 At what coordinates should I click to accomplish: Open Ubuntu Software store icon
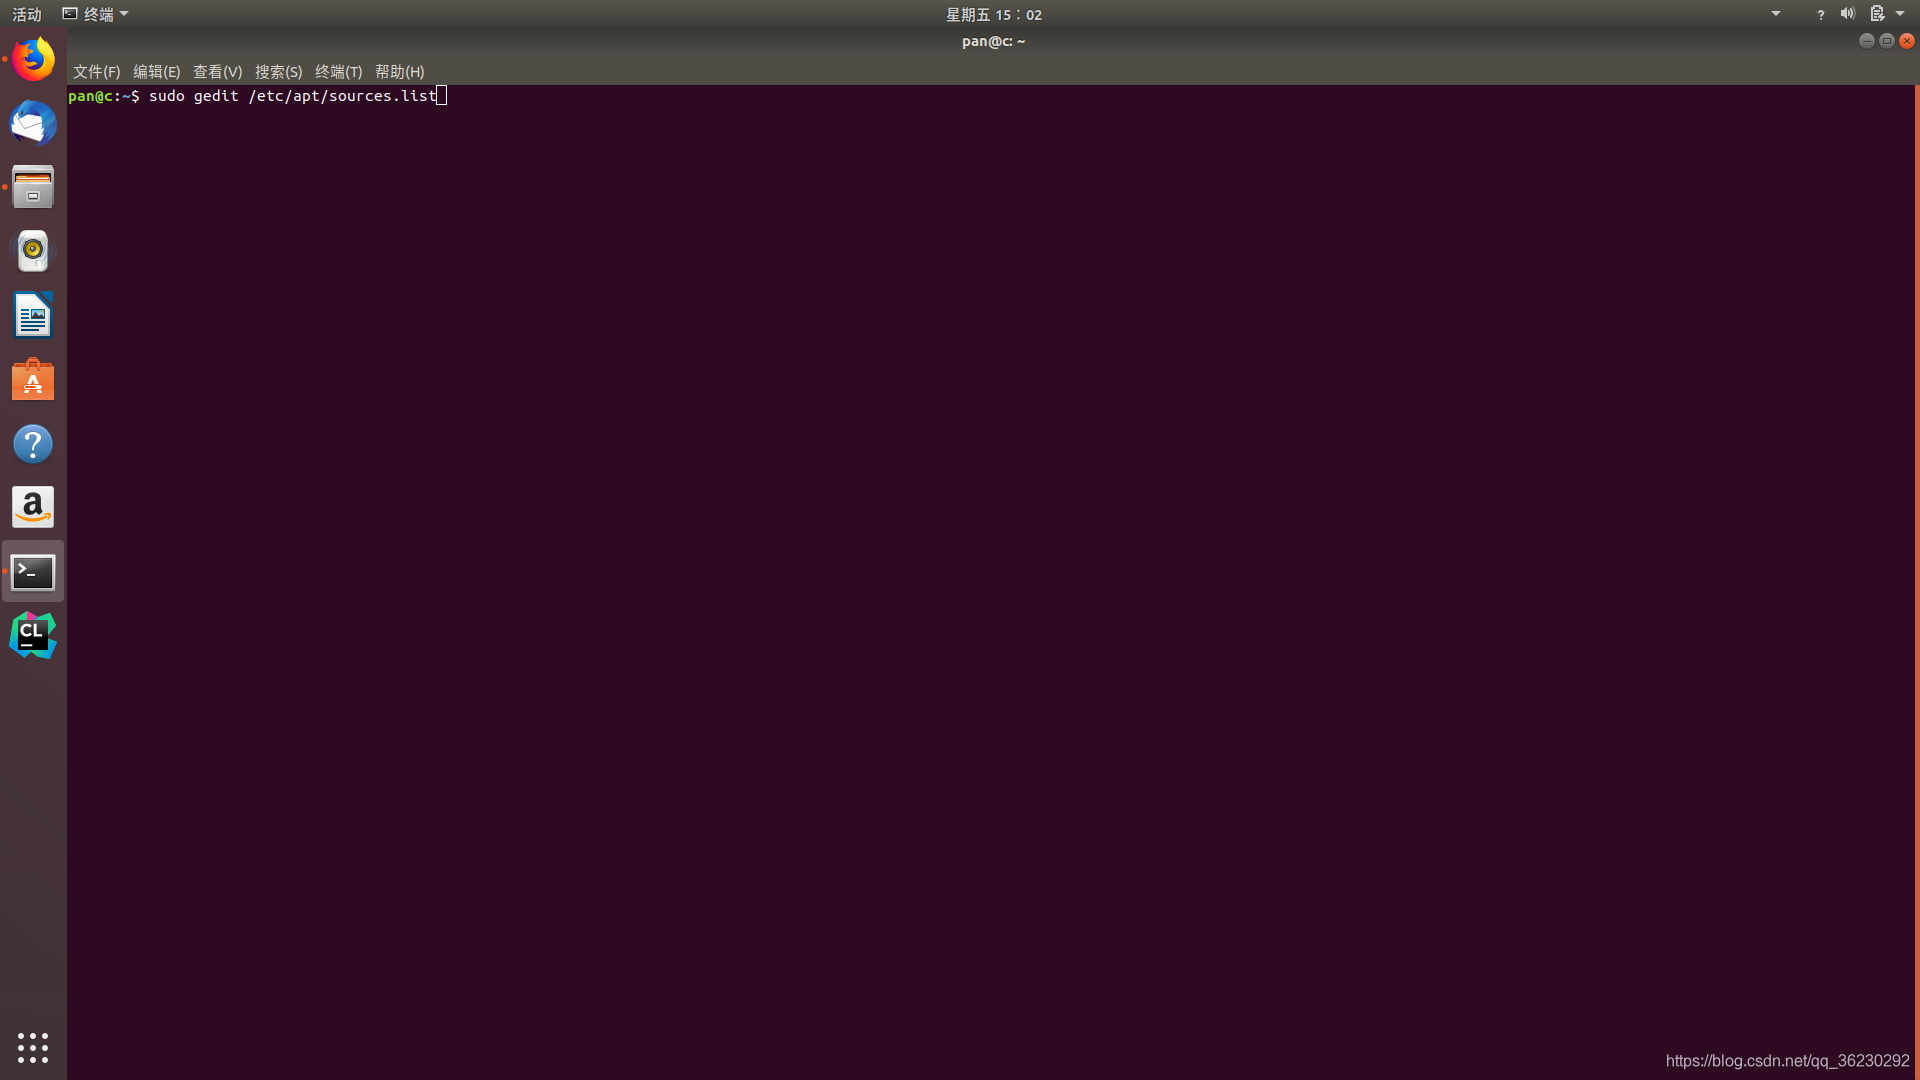33,379
